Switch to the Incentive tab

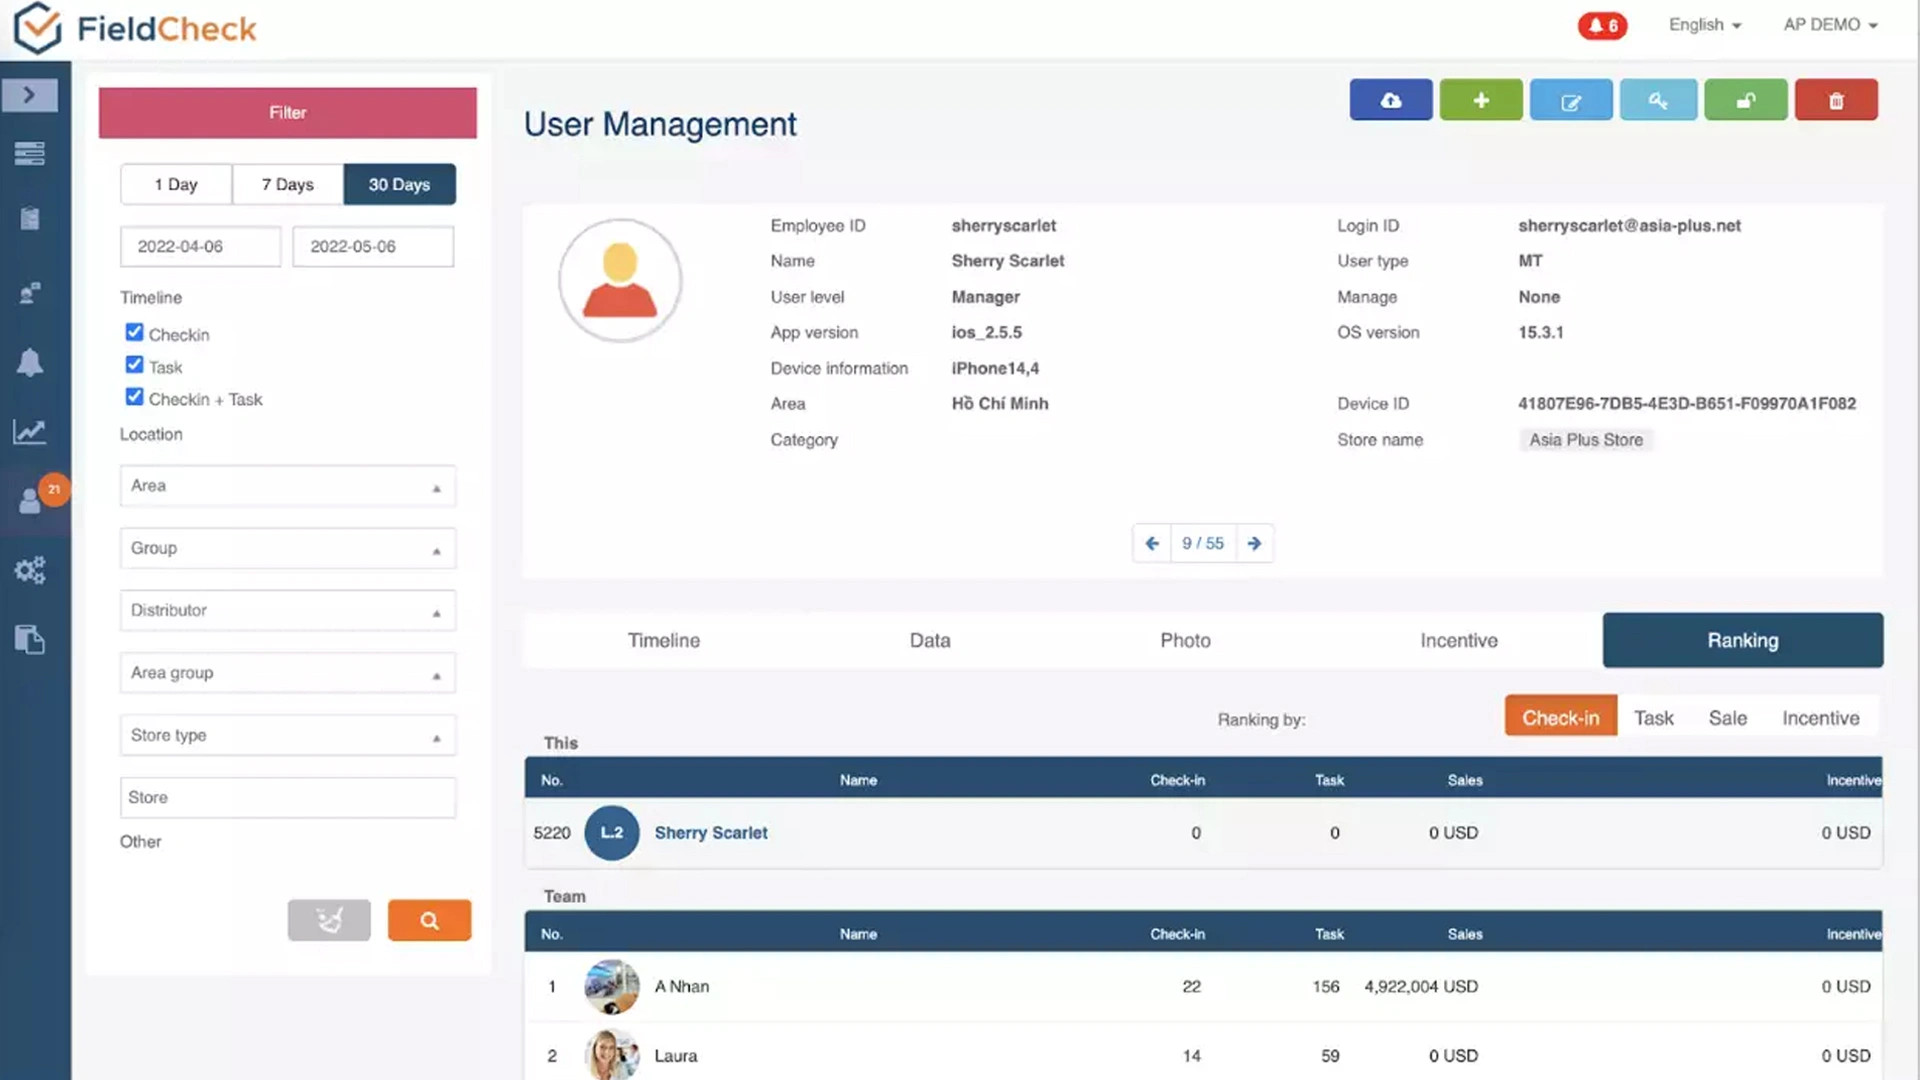coord(1459,640)
